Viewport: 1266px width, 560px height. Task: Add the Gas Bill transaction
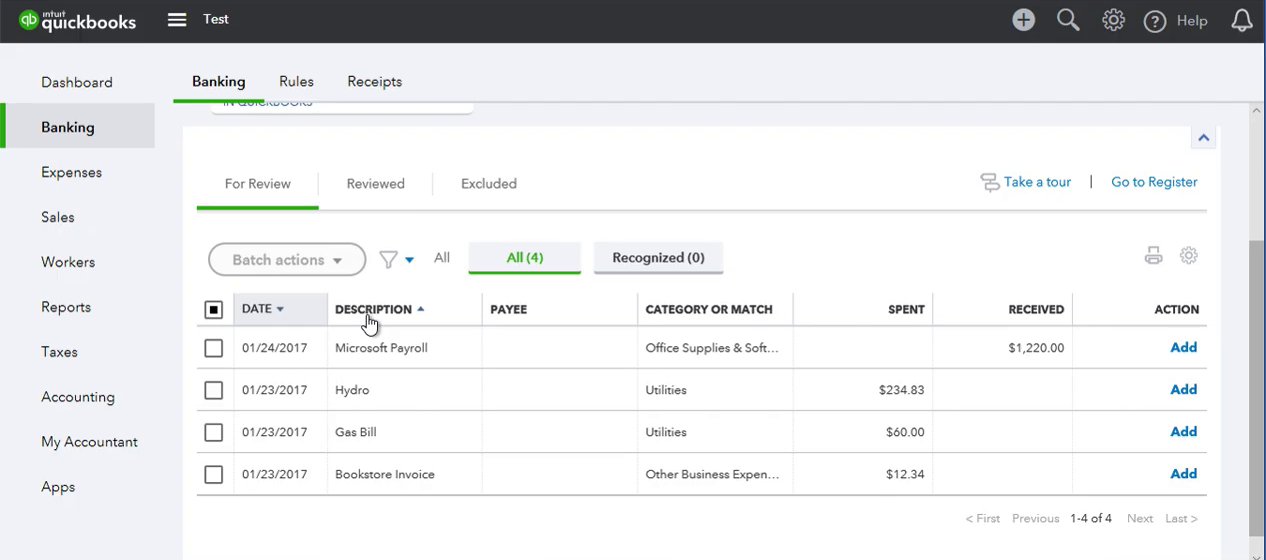point(1184,432)
